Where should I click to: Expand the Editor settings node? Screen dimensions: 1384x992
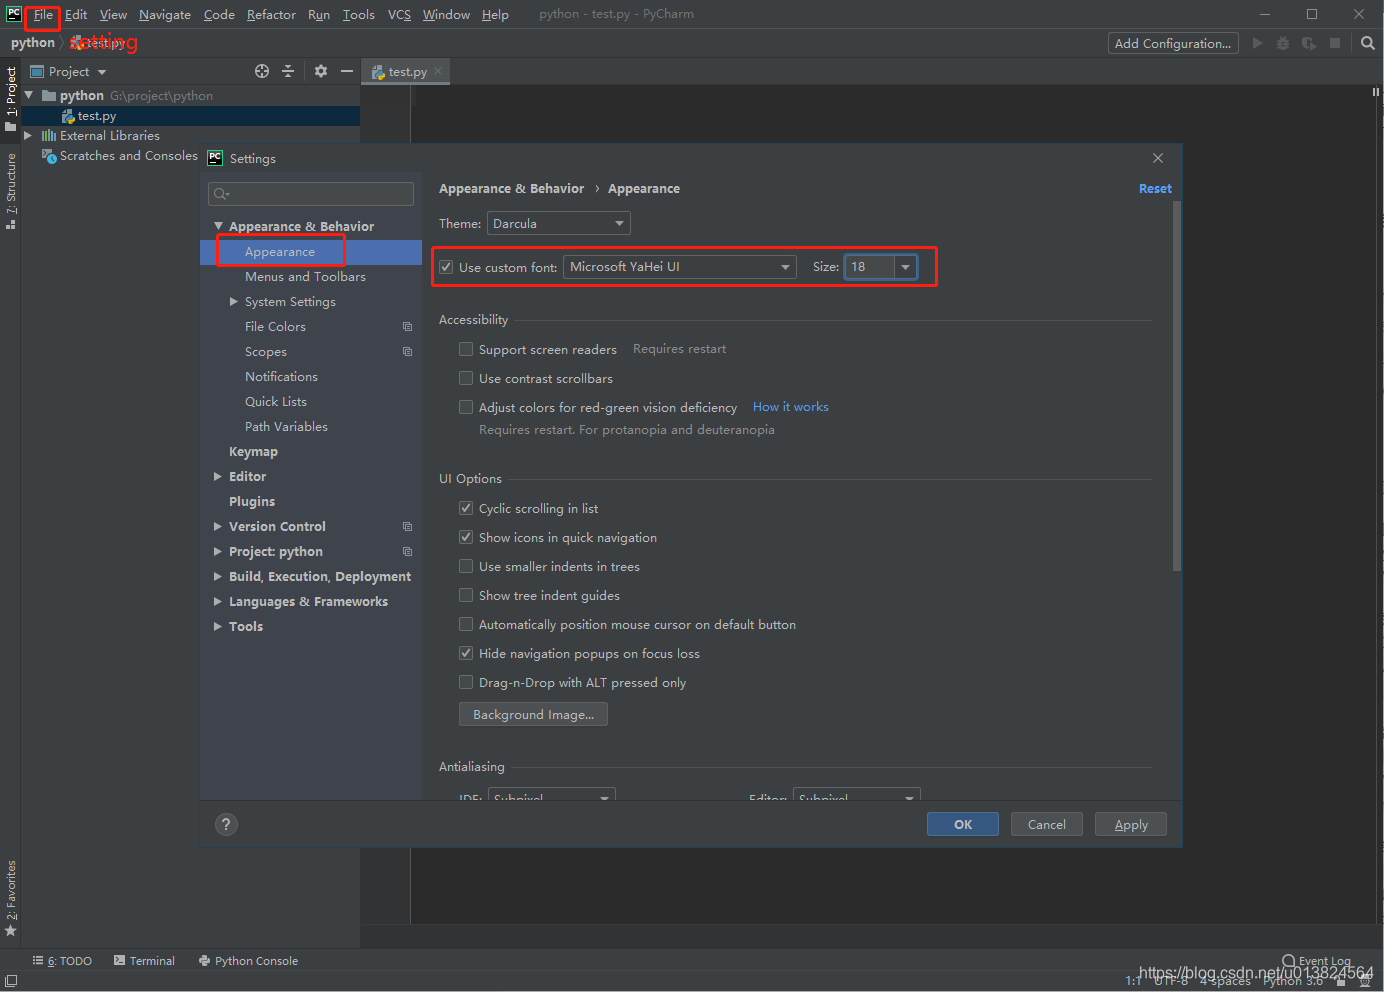point(218,477)
